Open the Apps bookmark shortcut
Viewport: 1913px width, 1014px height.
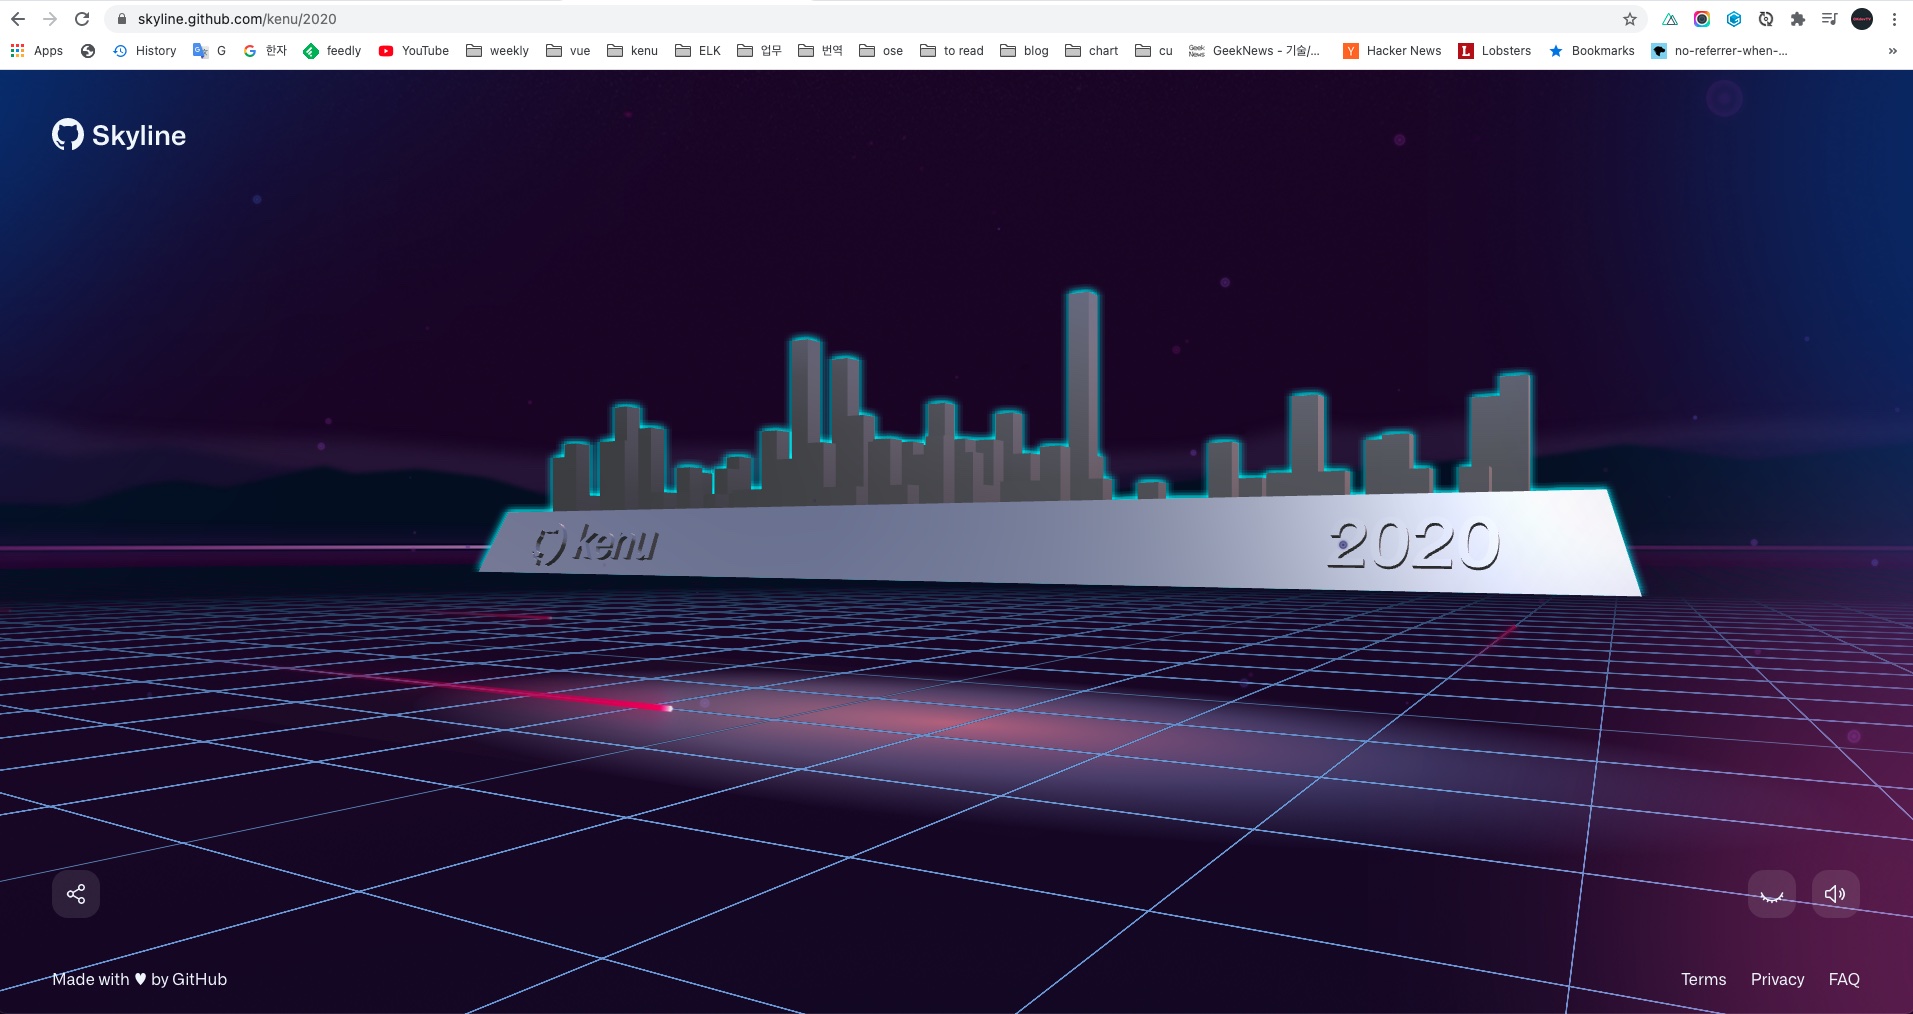point(37,51)
